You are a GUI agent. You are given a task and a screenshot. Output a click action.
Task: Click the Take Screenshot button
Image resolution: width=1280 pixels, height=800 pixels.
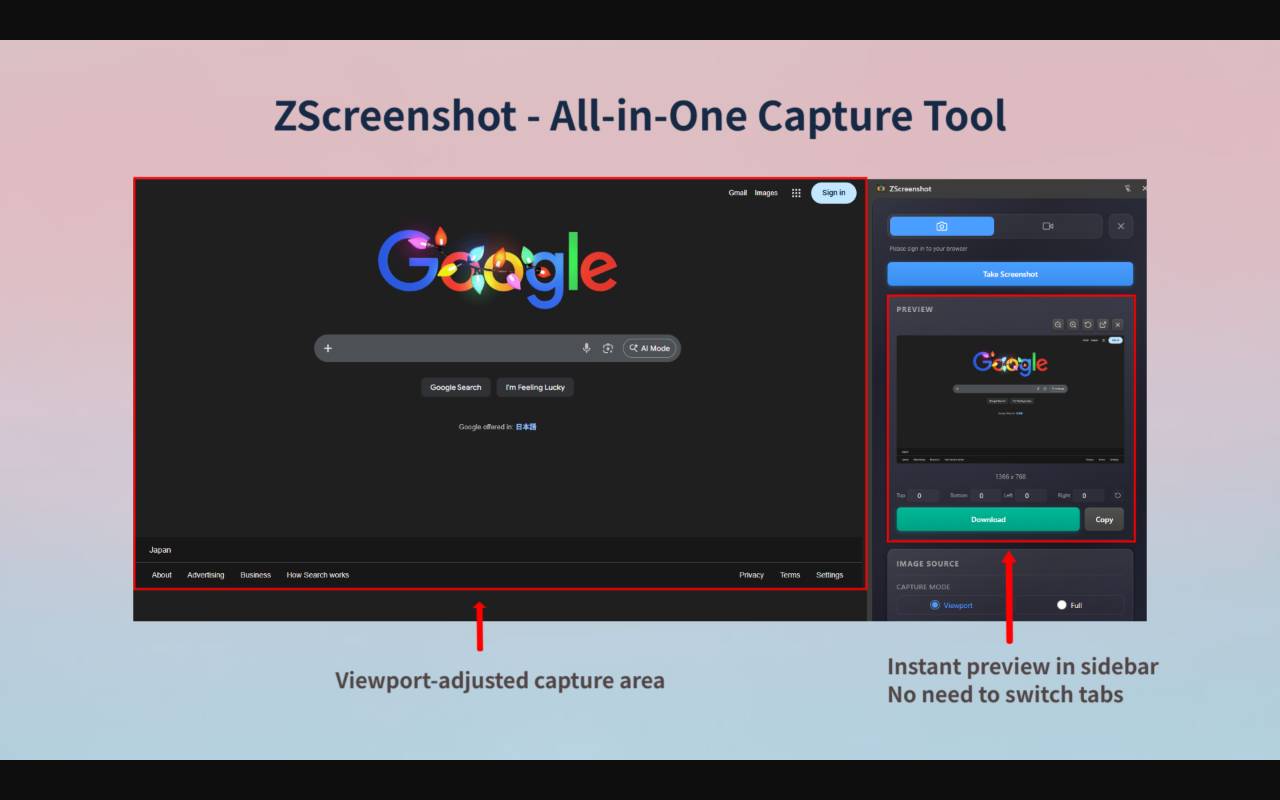pos(1010,274)
